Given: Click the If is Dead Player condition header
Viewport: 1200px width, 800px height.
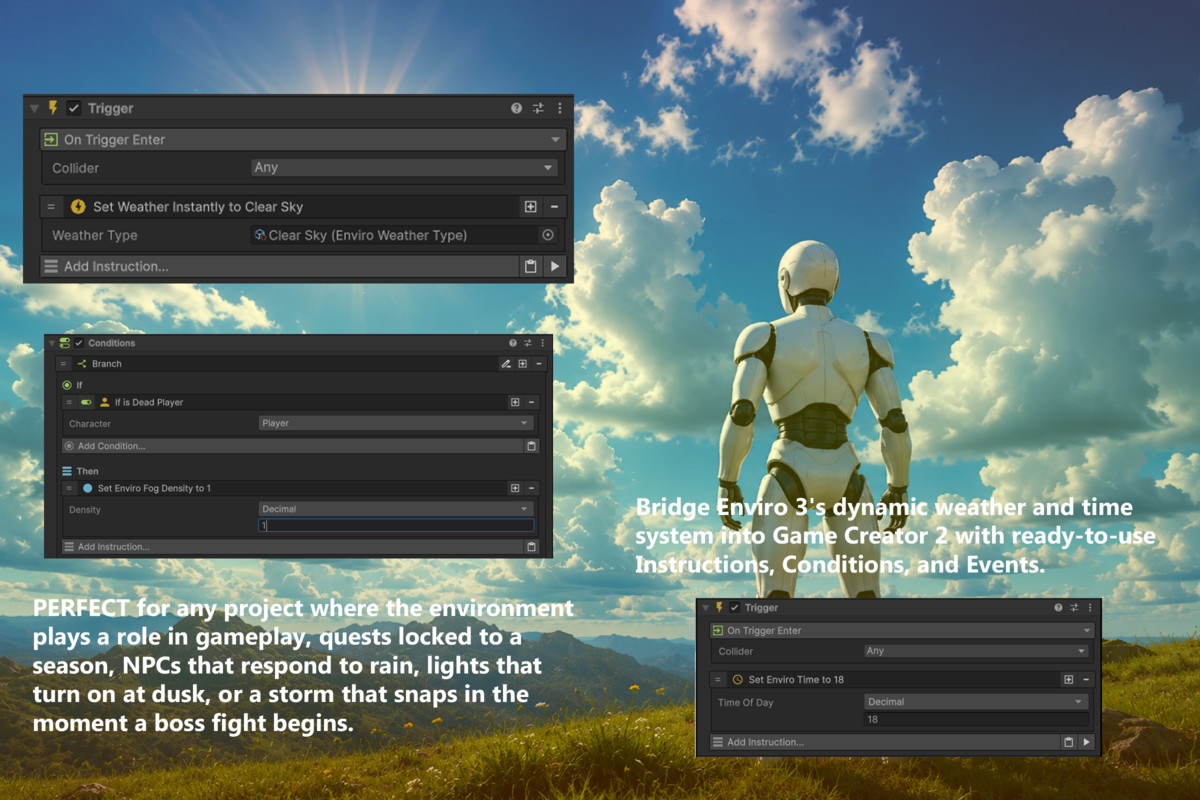Looking at the screenshot, I should (x=302, y=402).
